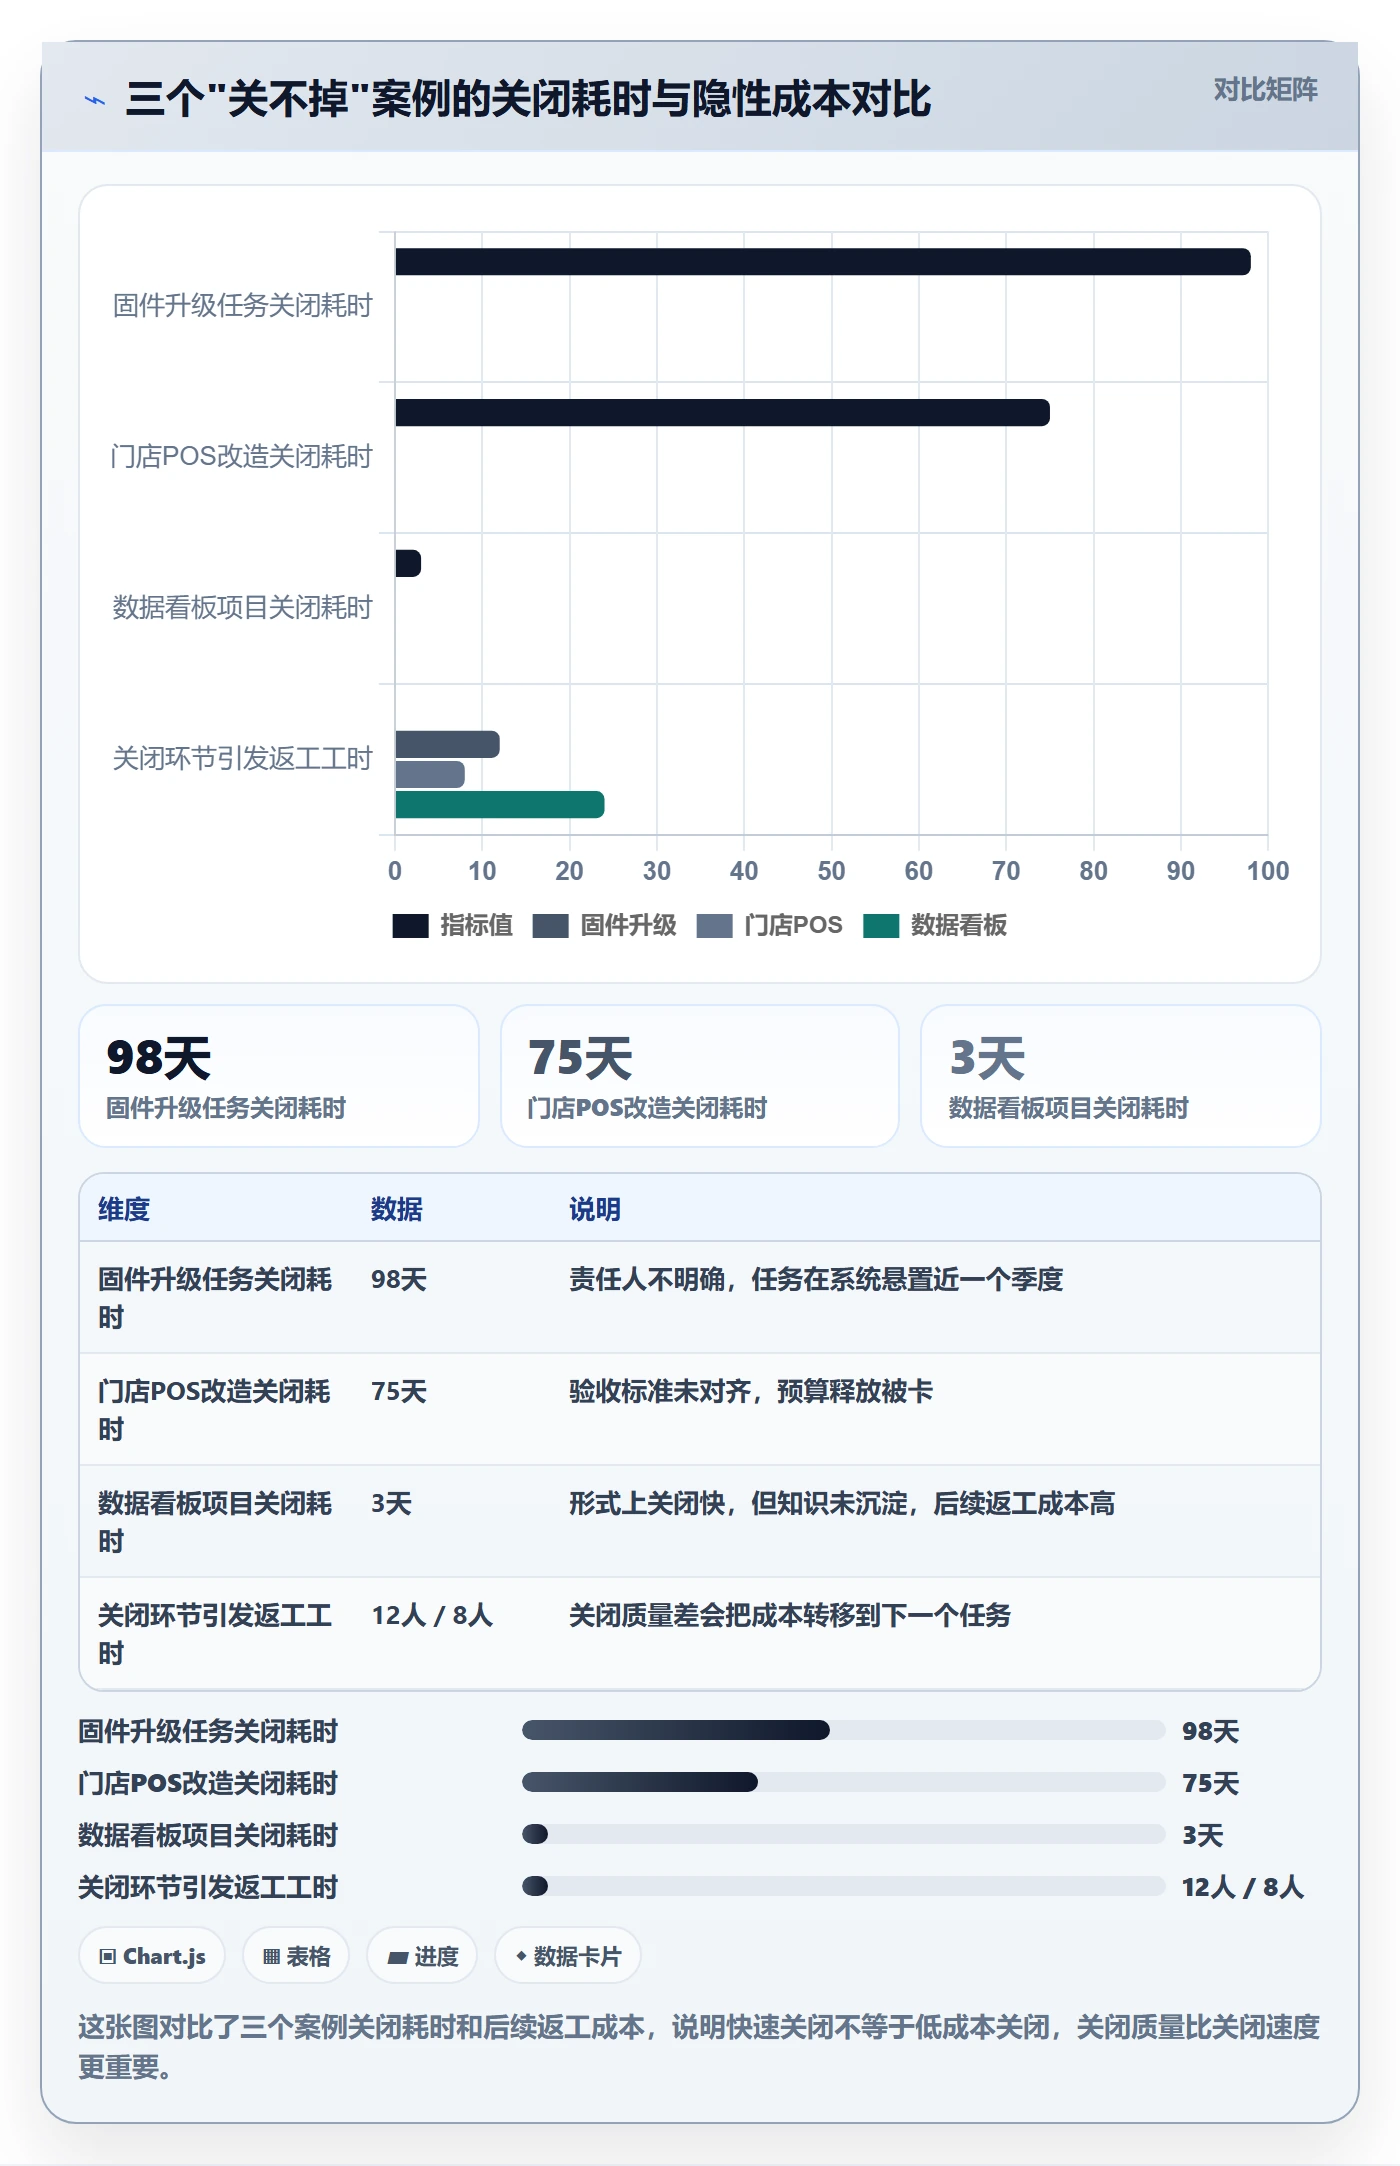The height and width of the screenshot is (2166, 1400).
Task: Click the 12人 / 8人 table cell
Action: coord(432,1616)
